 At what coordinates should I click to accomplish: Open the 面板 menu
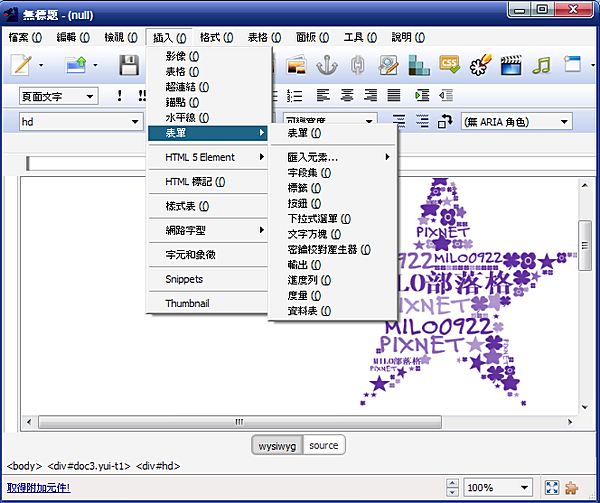click(x=312, y=37)
